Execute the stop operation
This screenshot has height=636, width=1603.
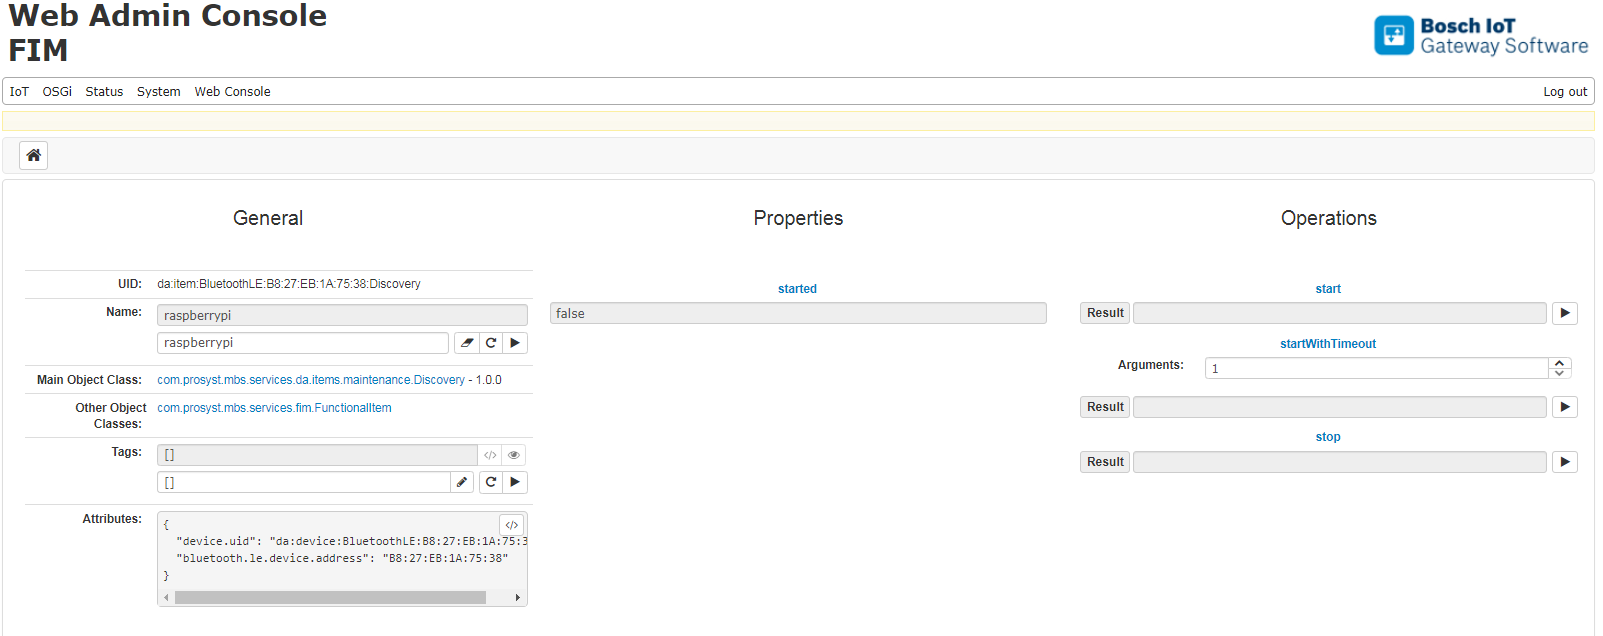[1565, 462]
